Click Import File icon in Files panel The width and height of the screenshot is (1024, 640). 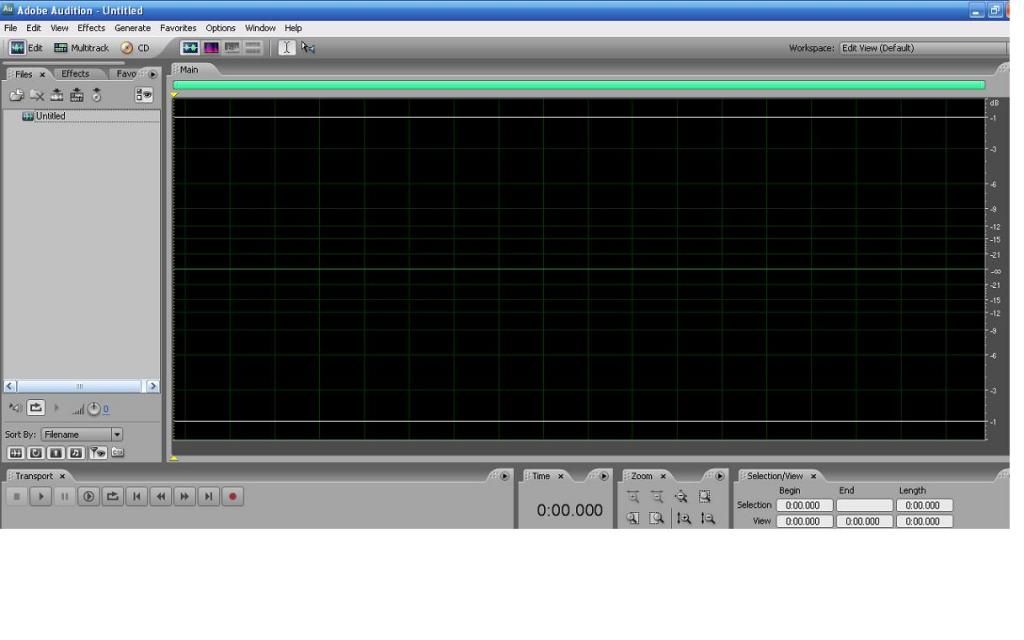tap(16, 95)
